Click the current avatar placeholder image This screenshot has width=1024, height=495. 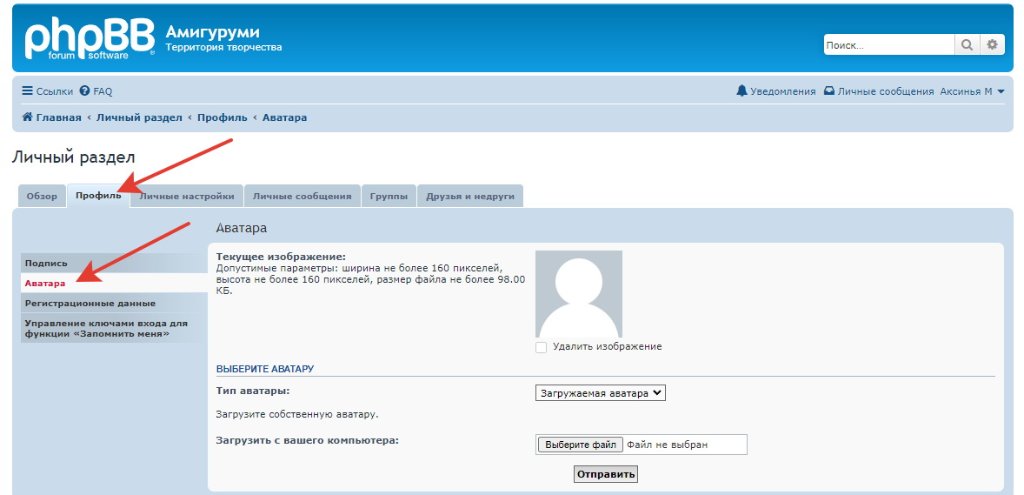[x=578, y=294]
